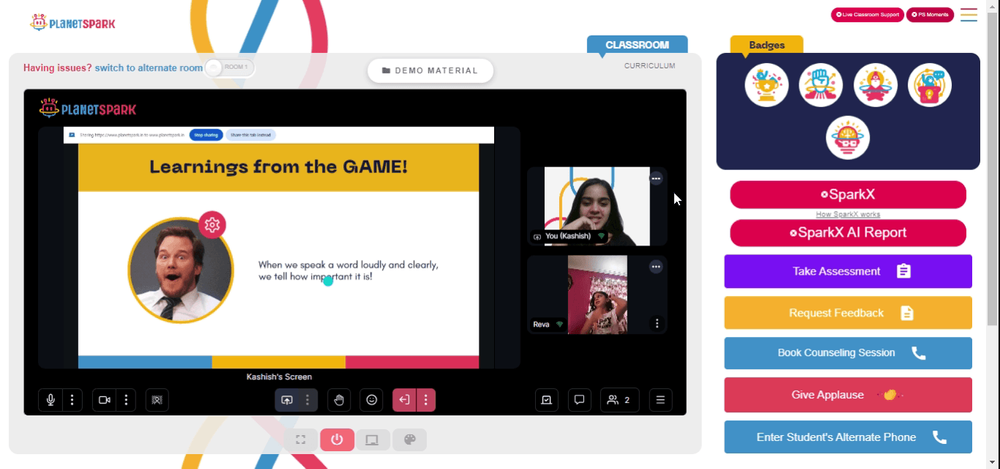Open camera options three-dot menu
The image size is (1000, 469).
coord(126,400)
